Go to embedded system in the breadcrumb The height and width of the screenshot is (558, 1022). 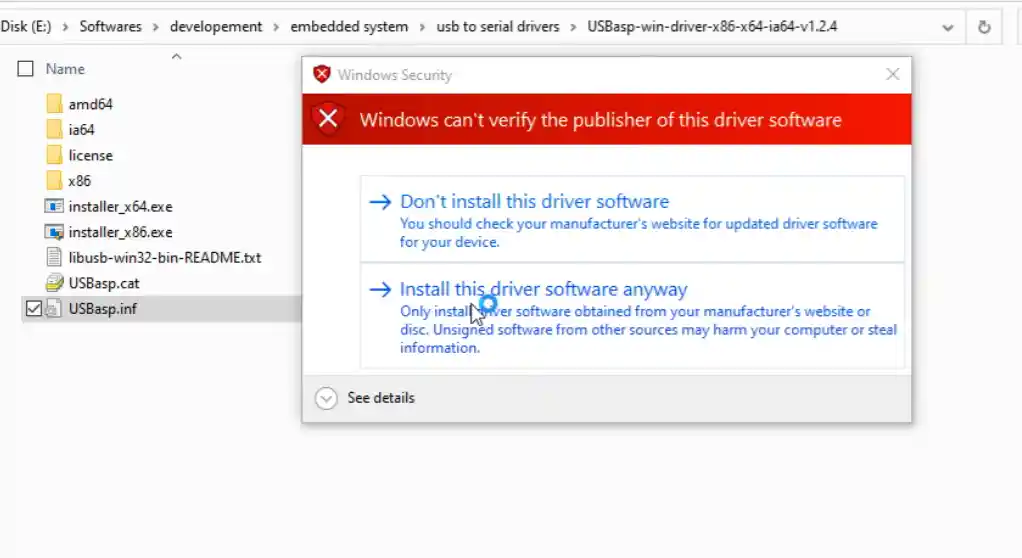click(x=349, y=27)
